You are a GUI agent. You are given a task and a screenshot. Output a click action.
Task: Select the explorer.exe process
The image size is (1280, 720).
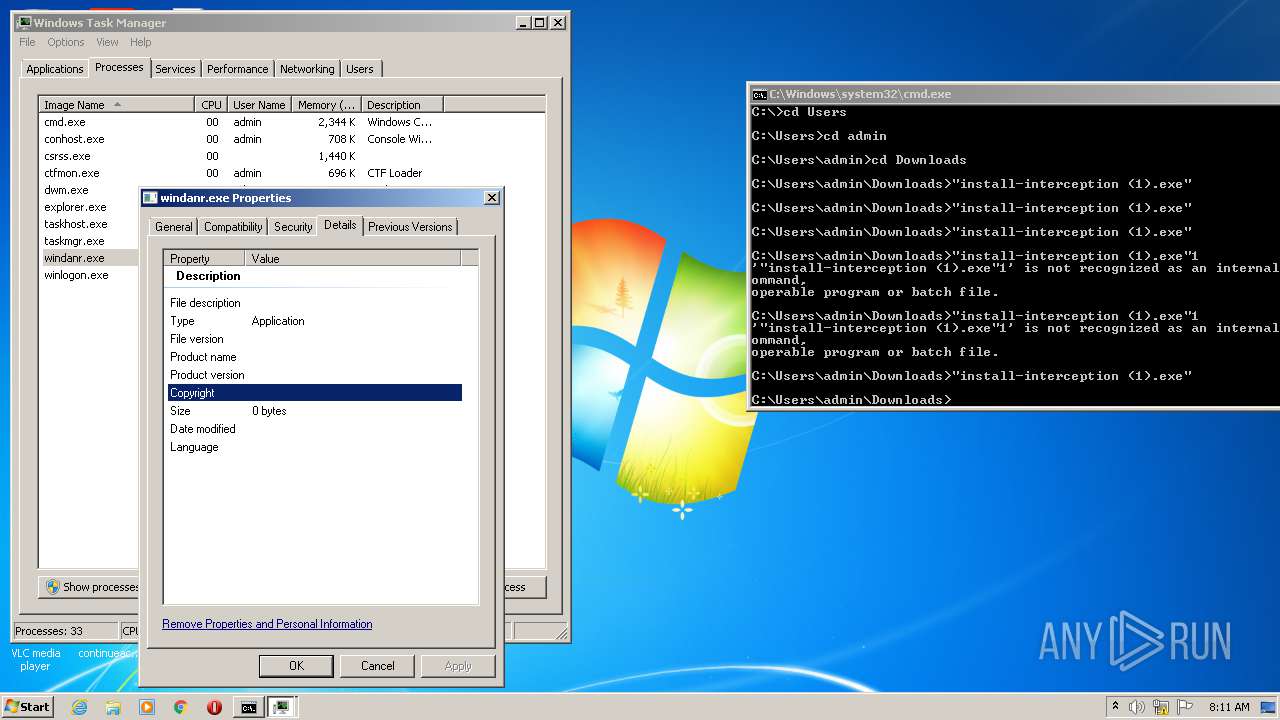click(x=75, y=207)
